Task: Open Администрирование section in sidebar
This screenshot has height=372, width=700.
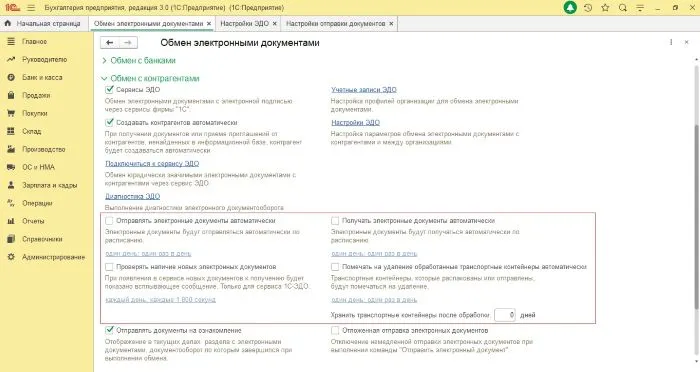Action: pos(53,257)
